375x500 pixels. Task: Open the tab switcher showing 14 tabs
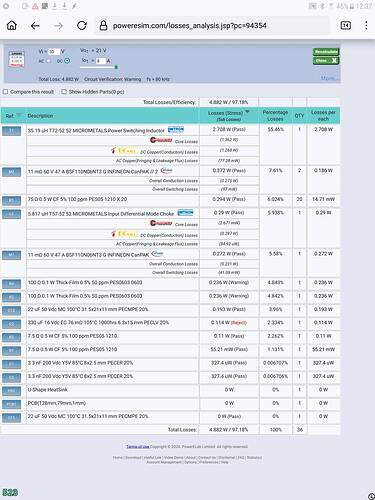(x=346, y=25)
